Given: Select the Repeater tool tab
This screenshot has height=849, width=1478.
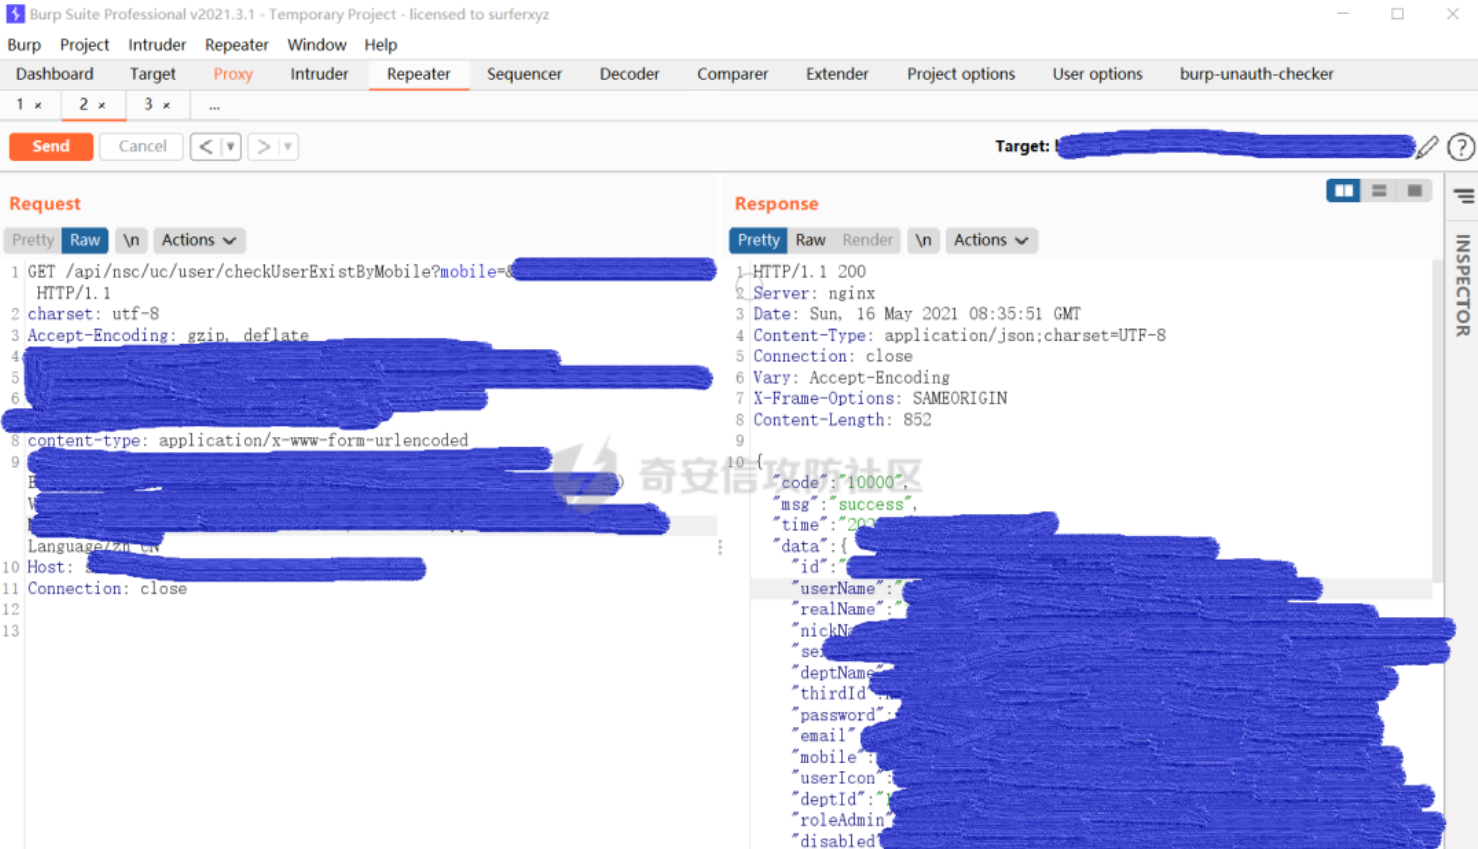Looking at the screenshot, I should [x=418, y=74].
